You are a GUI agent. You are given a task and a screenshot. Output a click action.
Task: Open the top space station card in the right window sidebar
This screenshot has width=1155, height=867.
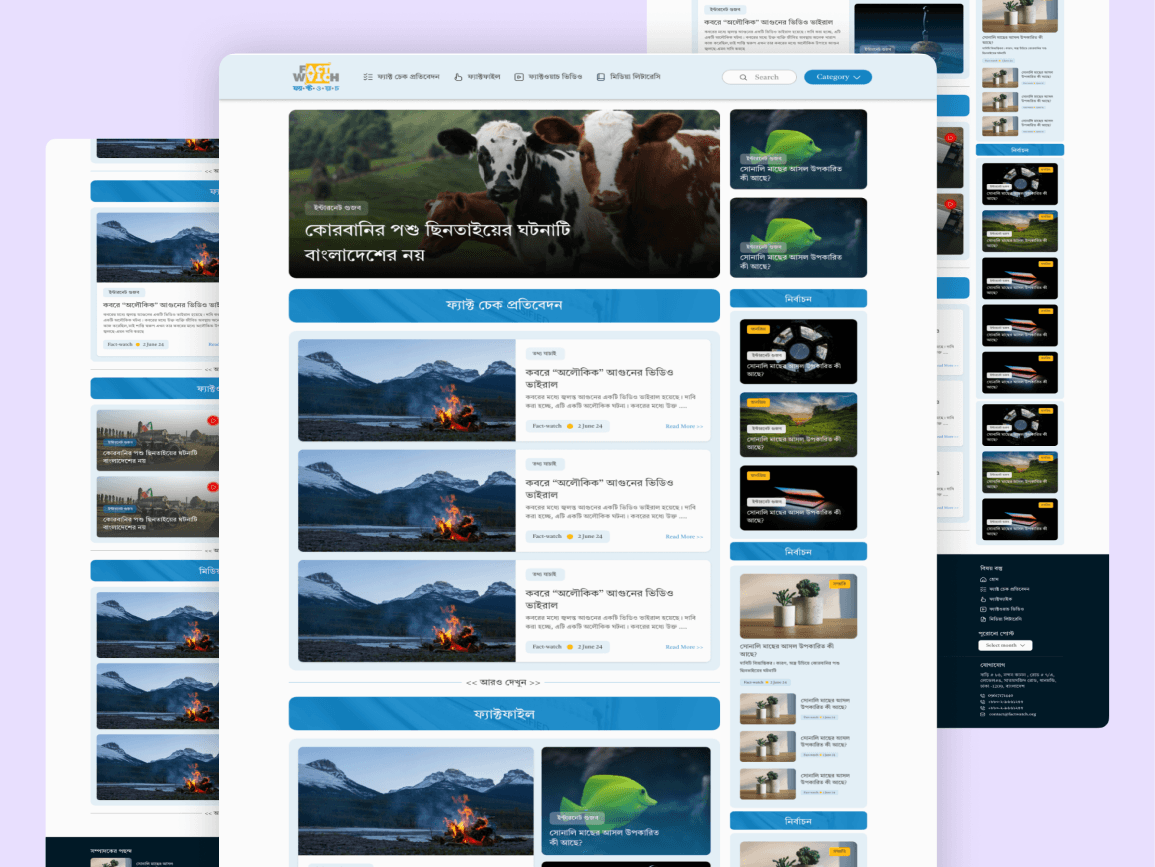tap(1019, 184)
